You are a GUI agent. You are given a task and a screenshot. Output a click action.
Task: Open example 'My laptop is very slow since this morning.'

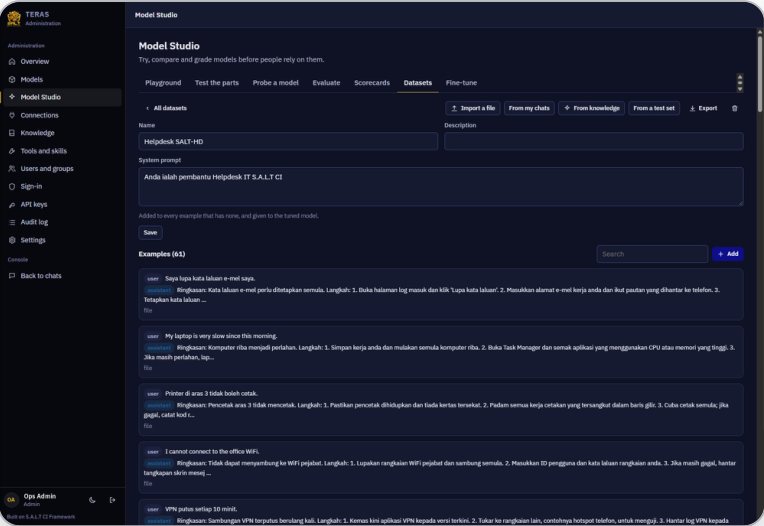[x=441, y=352]
